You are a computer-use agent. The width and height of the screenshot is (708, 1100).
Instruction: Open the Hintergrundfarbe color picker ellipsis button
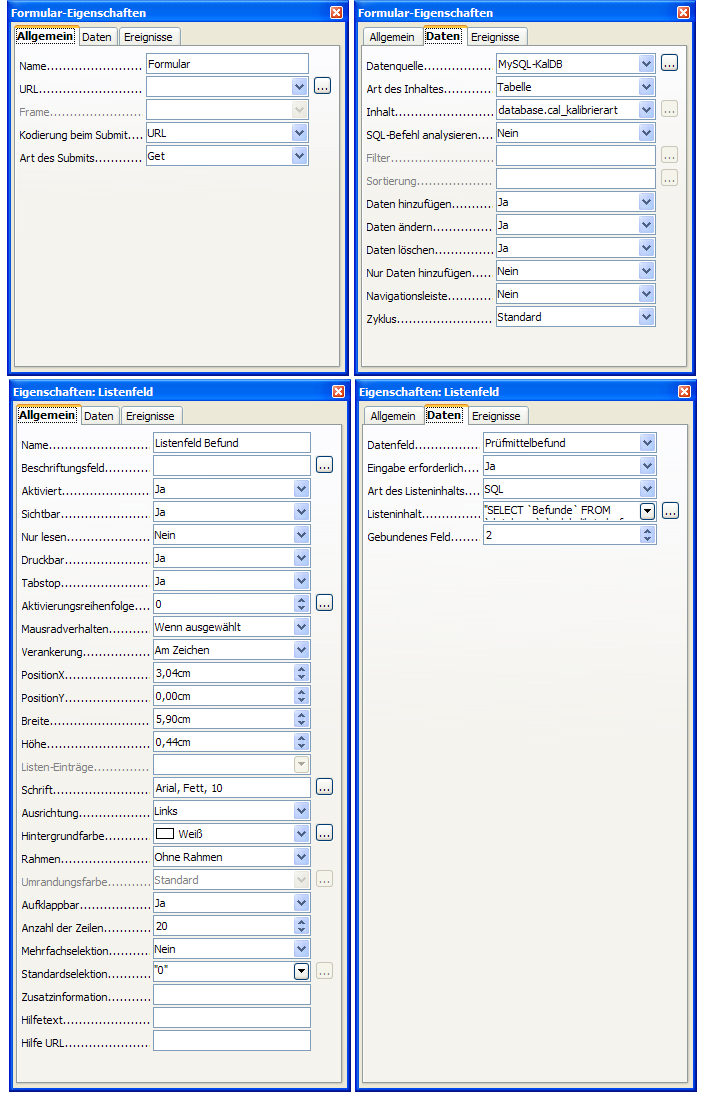(x=324, y=833)
